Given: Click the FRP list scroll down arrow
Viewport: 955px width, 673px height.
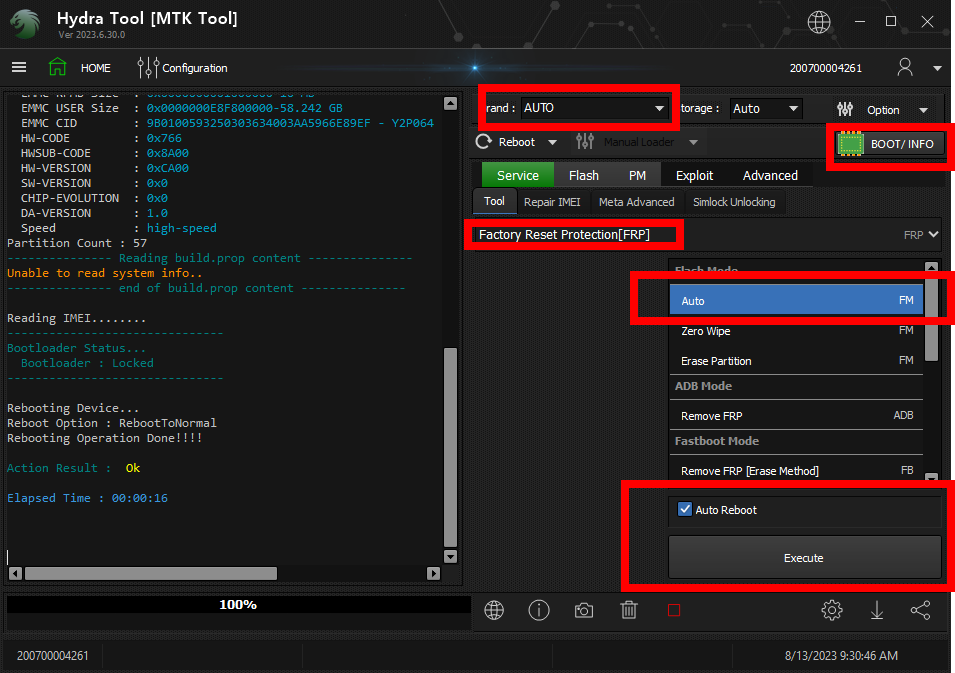Looking at the screenshot, I should click(x=931, y=477).
